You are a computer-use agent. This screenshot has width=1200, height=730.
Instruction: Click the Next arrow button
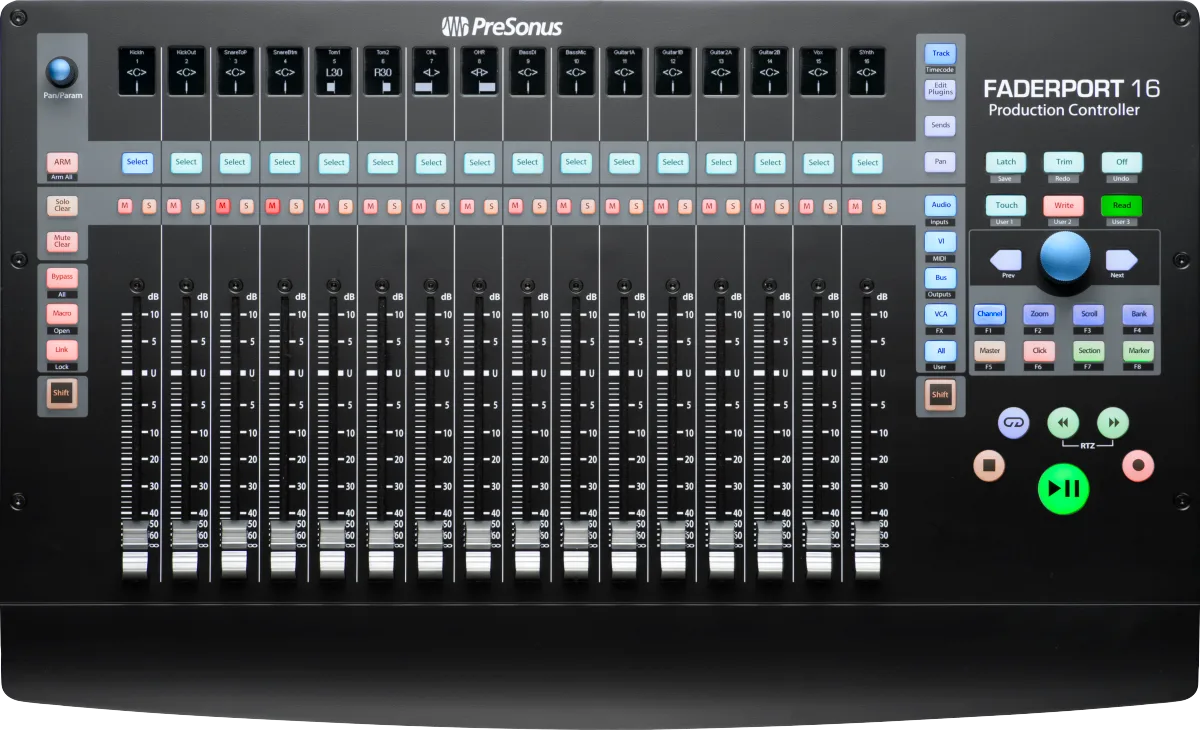1122,261
